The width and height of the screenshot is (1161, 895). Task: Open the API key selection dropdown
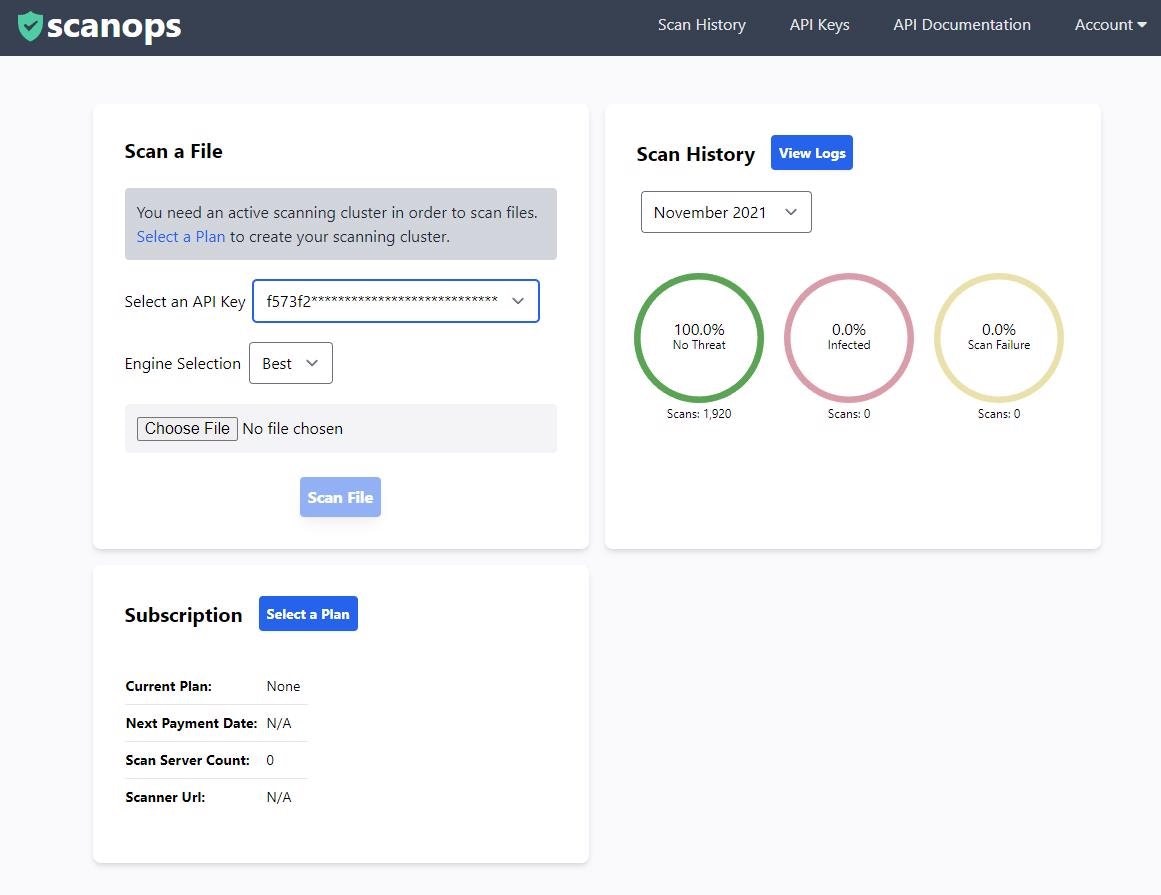pyautogui.click(x=395, y=301)
